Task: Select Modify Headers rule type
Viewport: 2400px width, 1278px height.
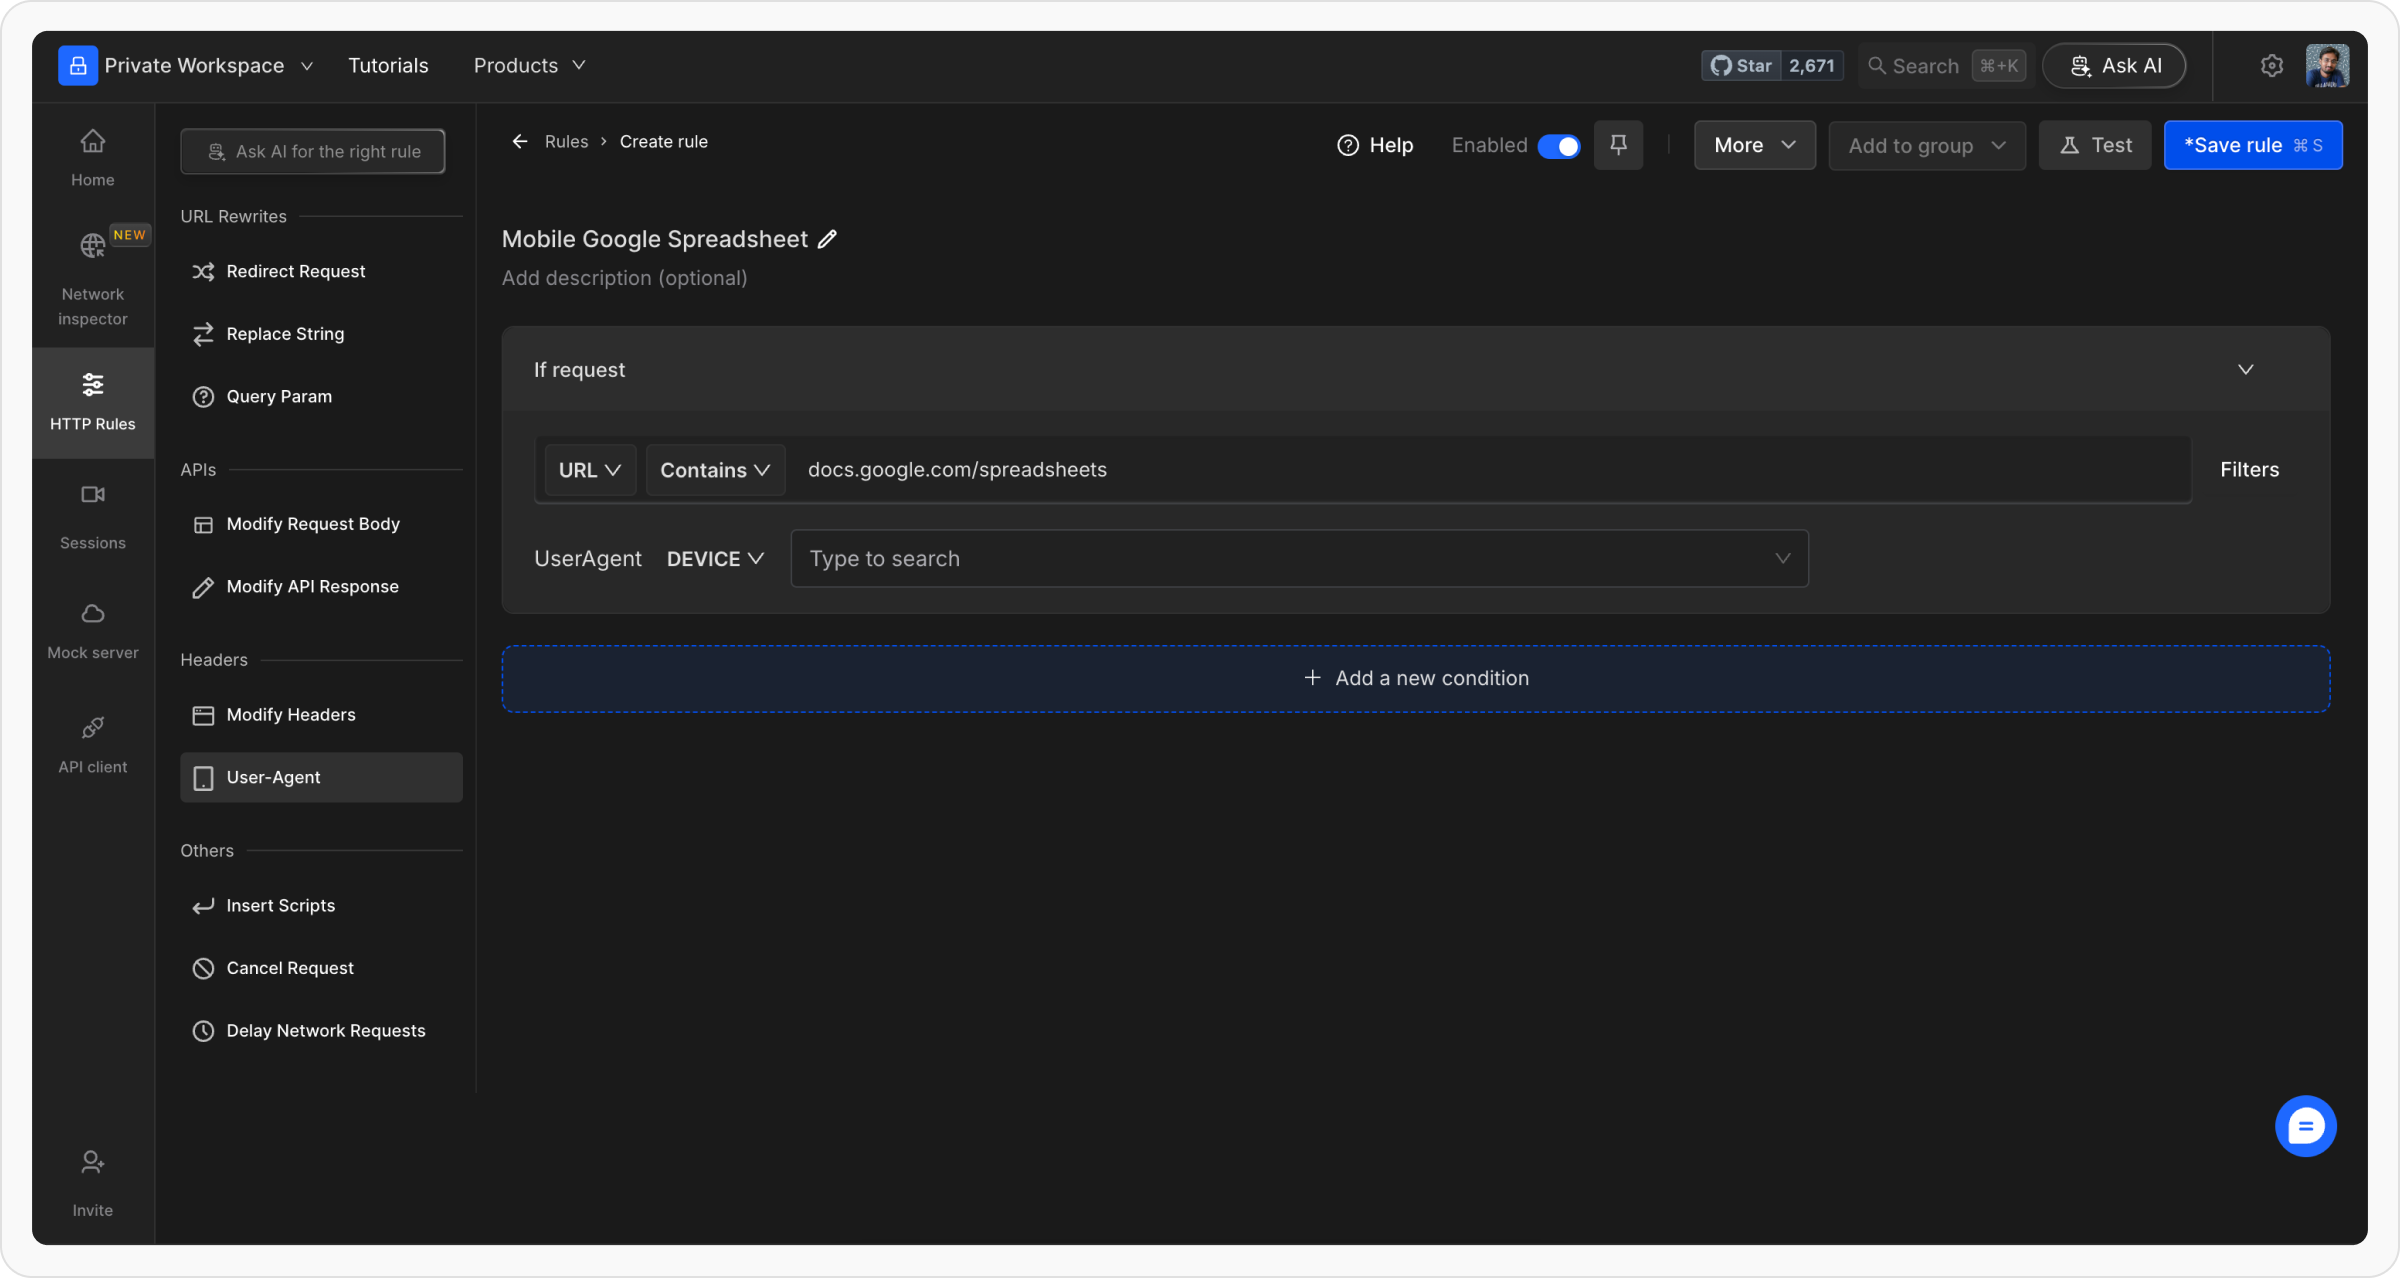Action: [291, 715]
